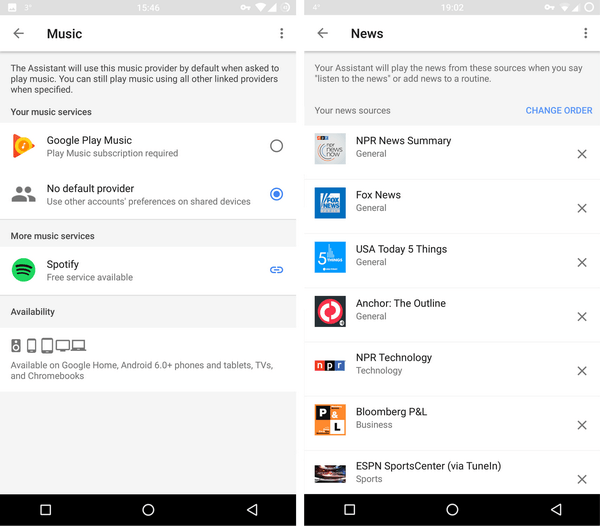Tap the 'Availability' heading
This screenshot has width=600, height=526.
[33, 312]
